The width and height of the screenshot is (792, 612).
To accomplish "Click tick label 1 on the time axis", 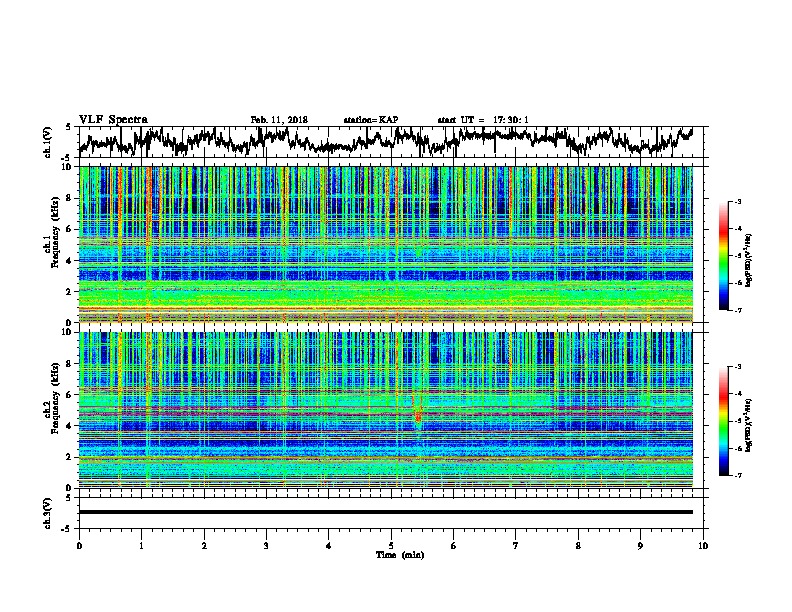I will pyautogui.click(x=141, y=546).
